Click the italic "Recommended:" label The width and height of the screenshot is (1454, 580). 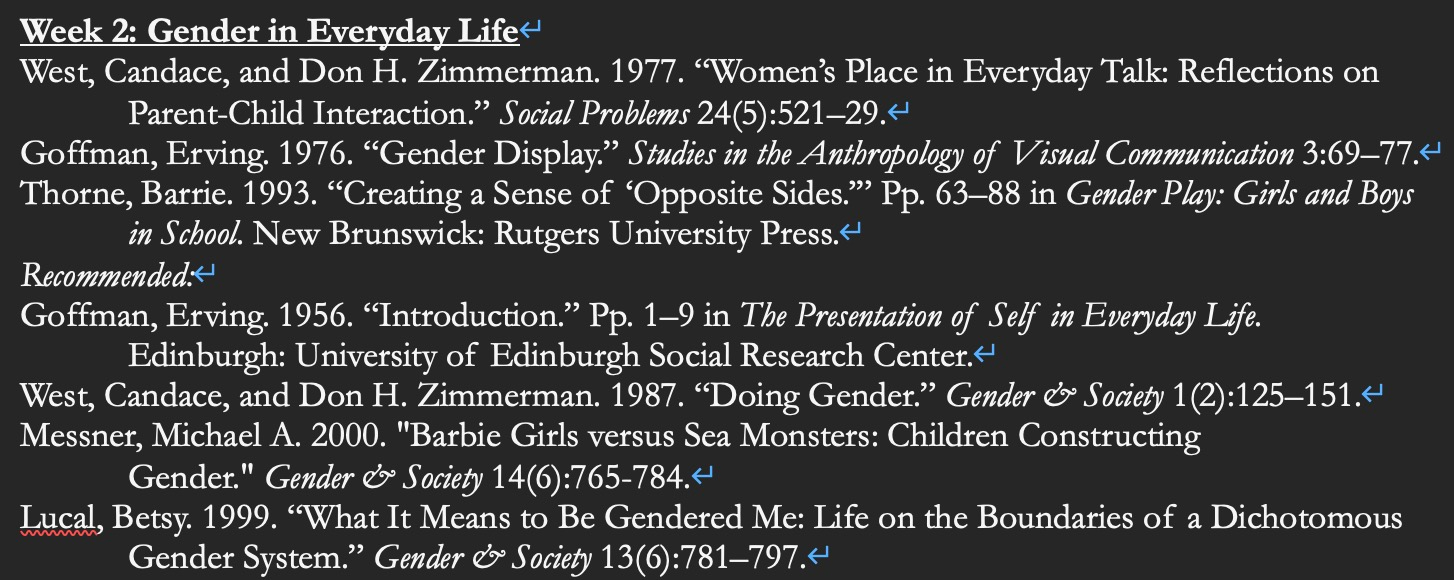[105, 274]
